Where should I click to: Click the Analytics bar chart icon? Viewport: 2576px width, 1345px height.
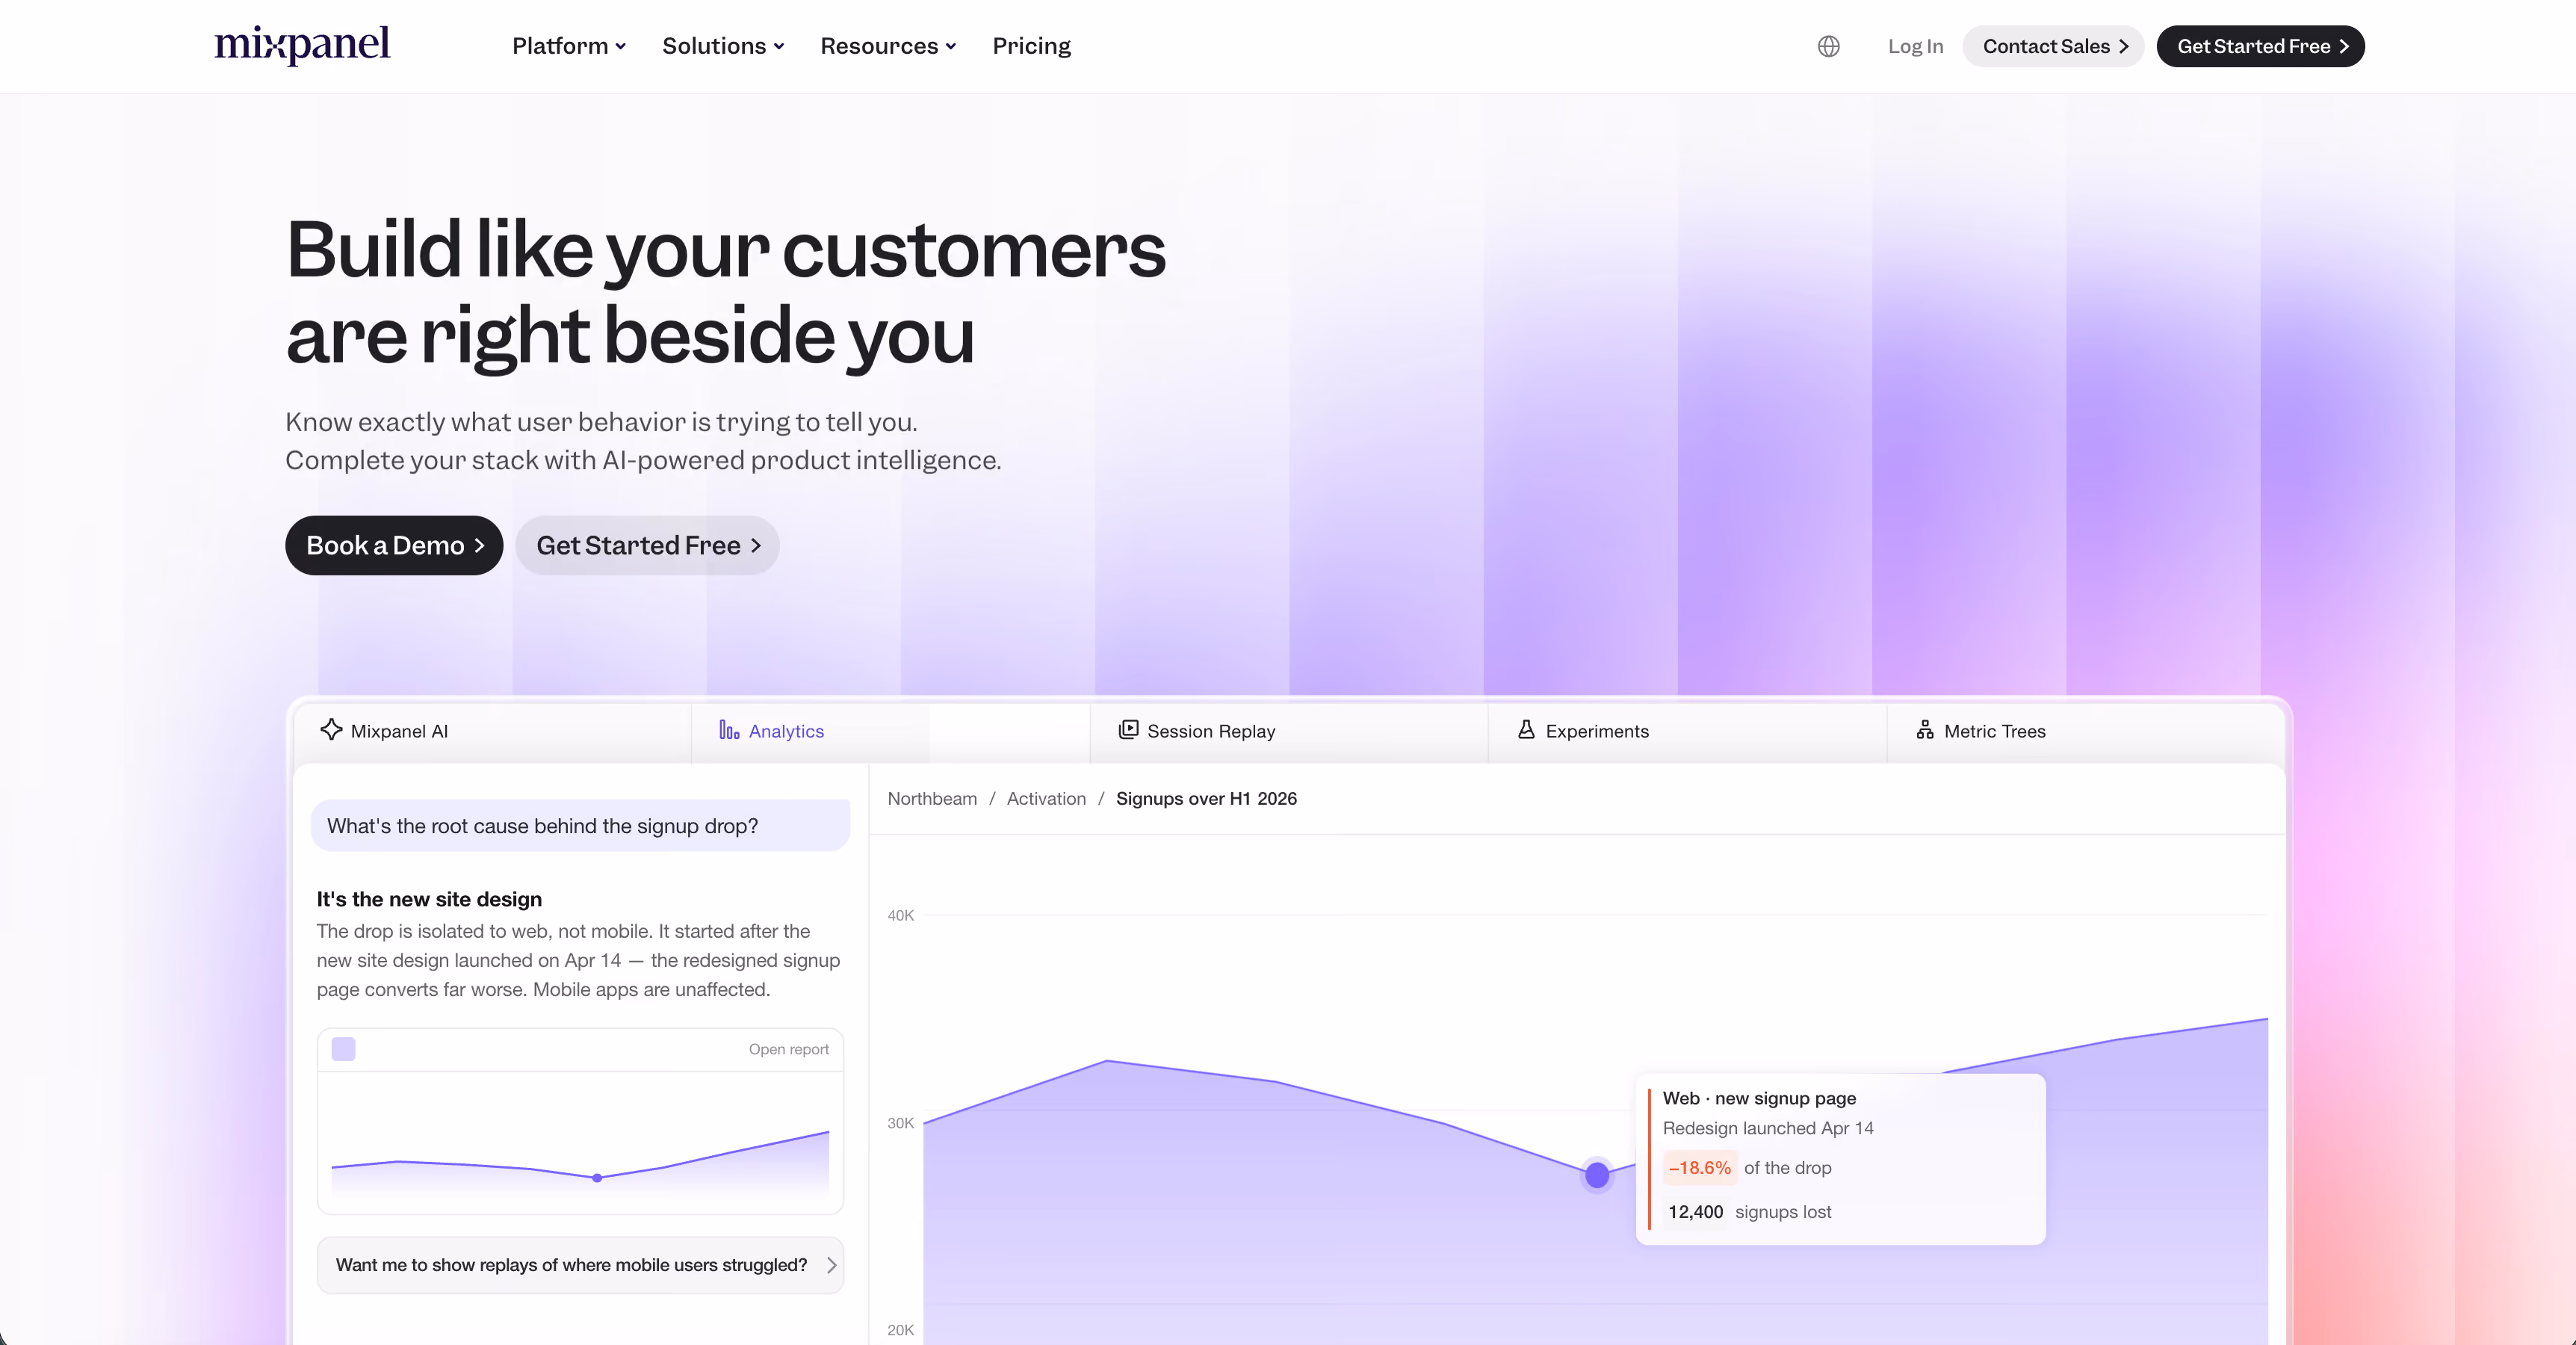pos(729,730)
